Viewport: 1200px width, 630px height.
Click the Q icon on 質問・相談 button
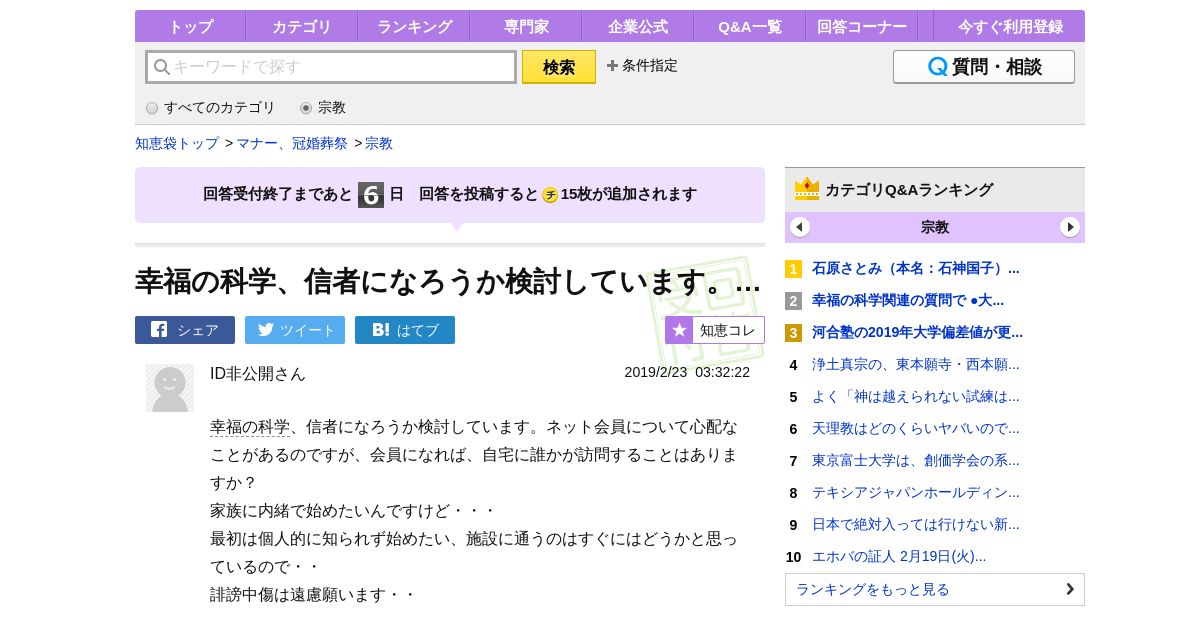(x=938, y=67)
